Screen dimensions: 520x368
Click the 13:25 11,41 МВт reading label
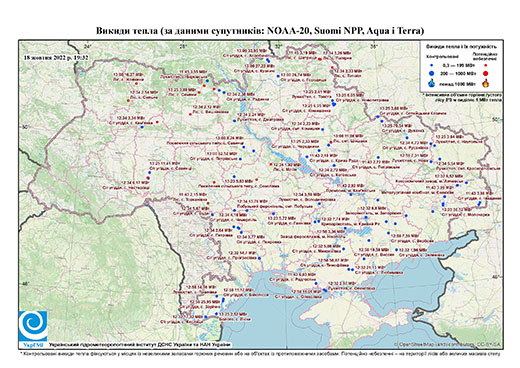click(x=165, y=164)
